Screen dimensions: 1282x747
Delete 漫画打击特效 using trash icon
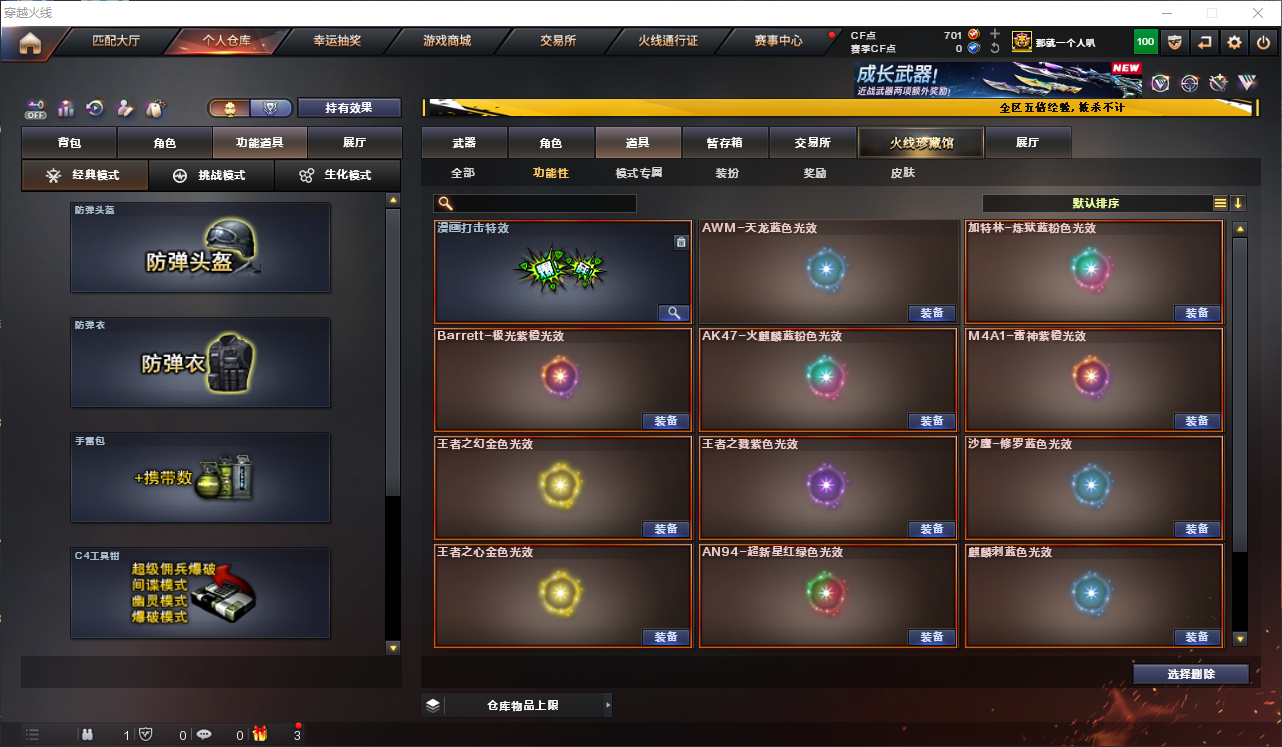[681, 242]
